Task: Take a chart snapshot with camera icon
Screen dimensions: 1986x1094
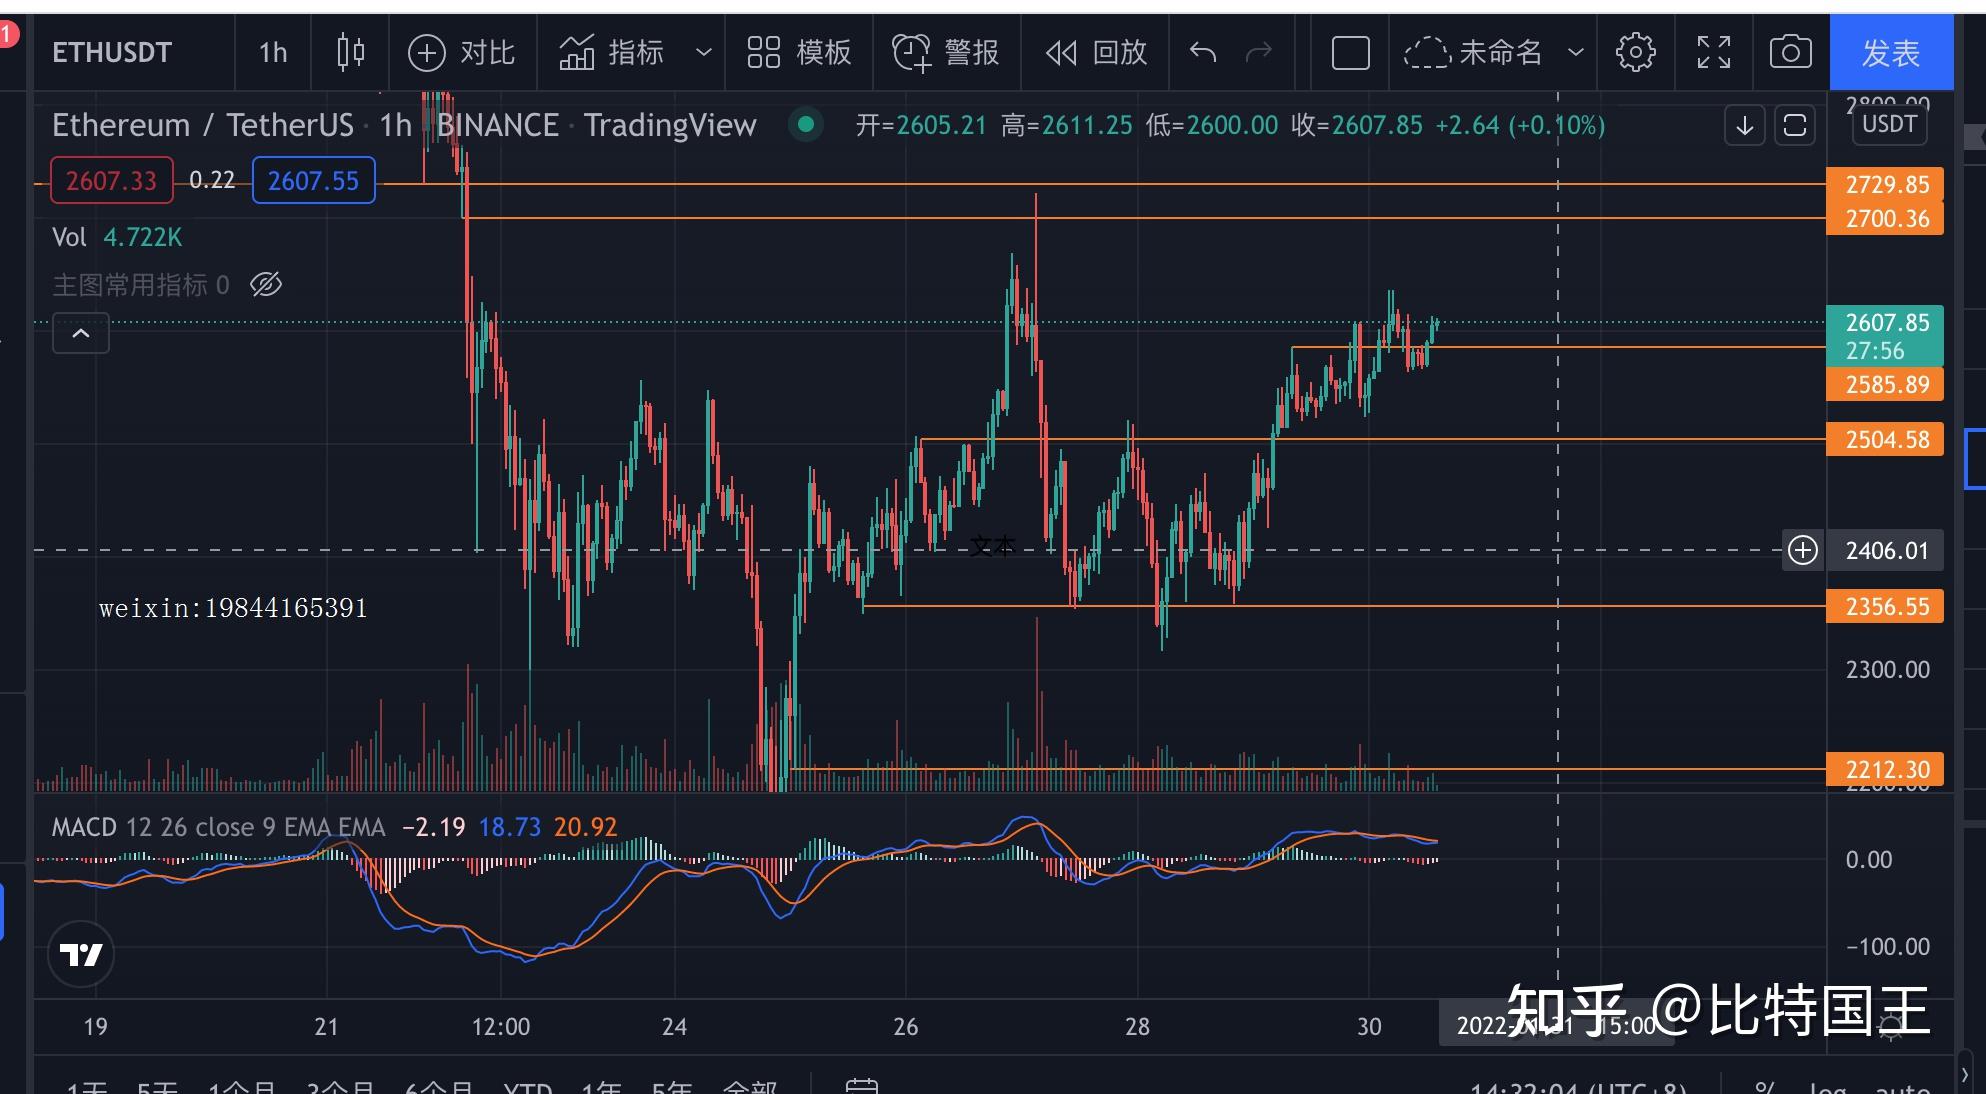Action: [1790, 52]
